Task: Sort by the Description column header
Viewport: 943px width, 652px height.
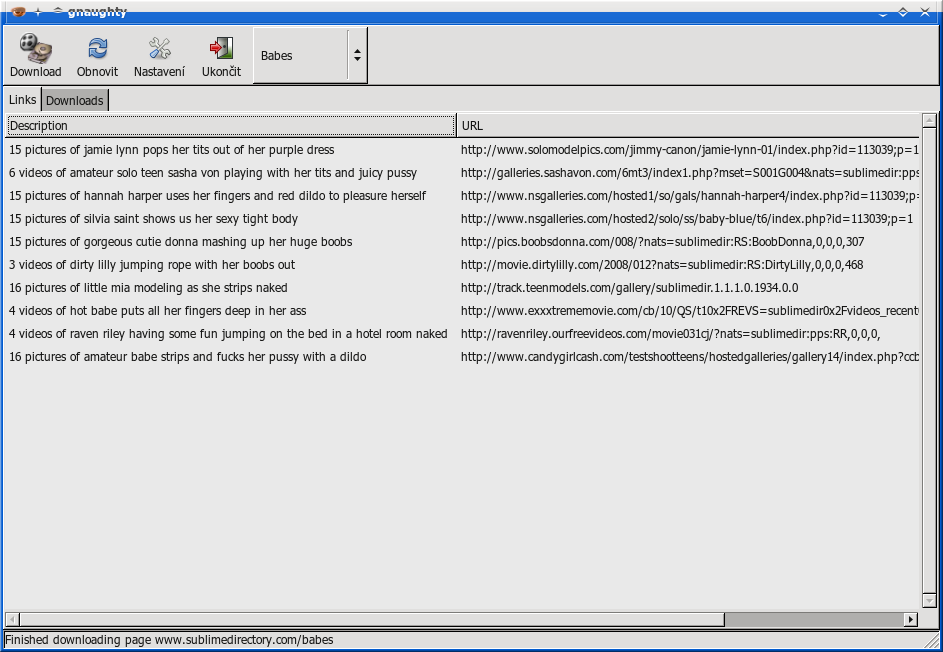Action: pyautogui.click(x=230, y=125)
